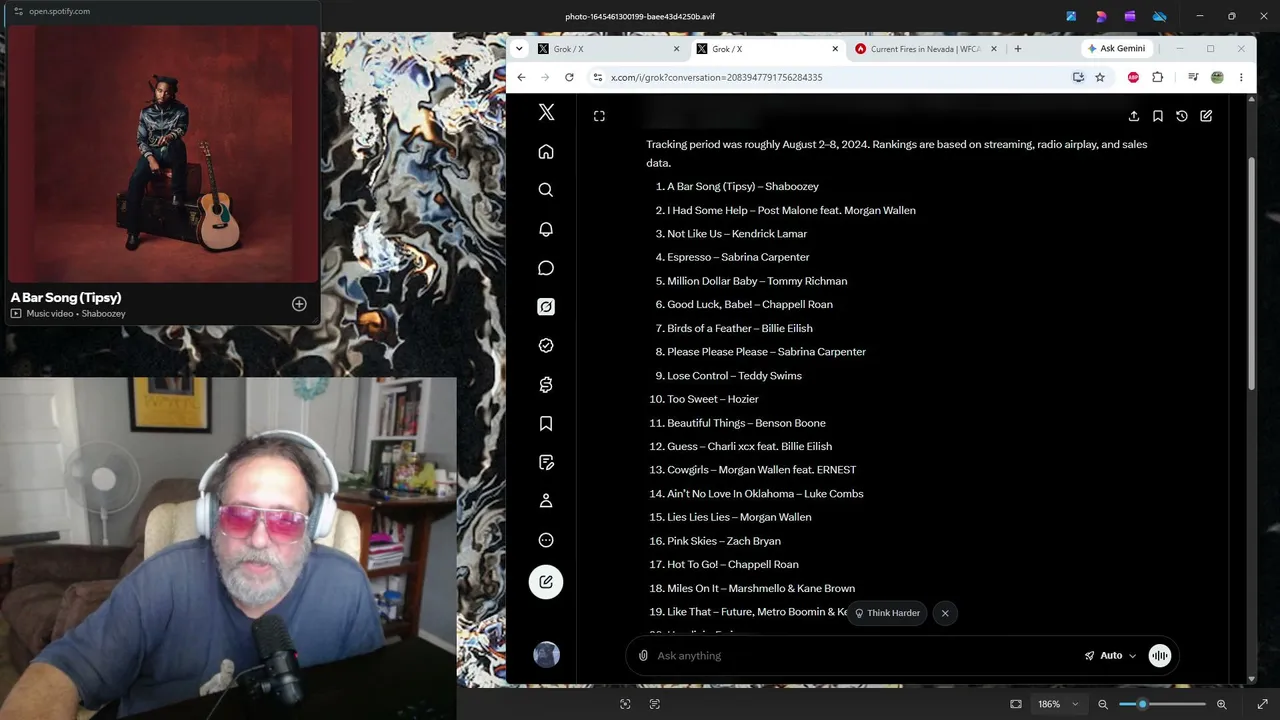The image size is (1280, 720).
Task: Toggle Grok focus mode square icon
Action: click(x=599, y=116)
